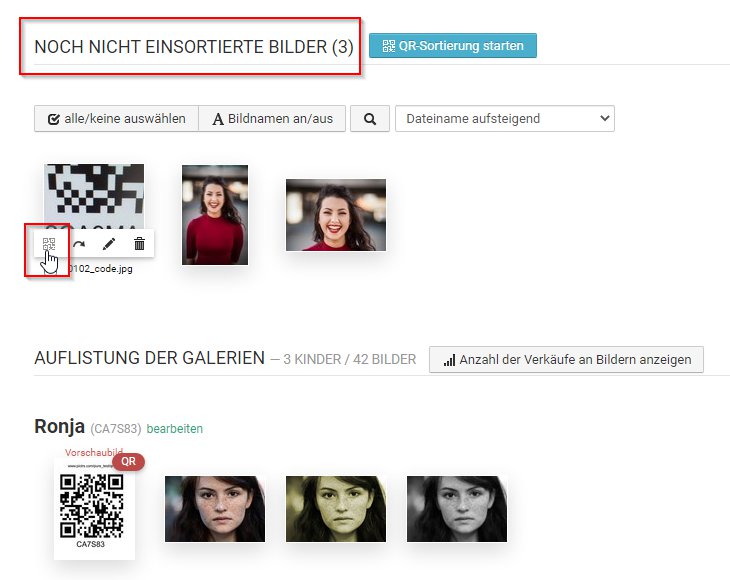Show Anzahl der Verkäufe an Bildern anzeigen
Viewport: 730px width, 580px height.
[566, 360]
